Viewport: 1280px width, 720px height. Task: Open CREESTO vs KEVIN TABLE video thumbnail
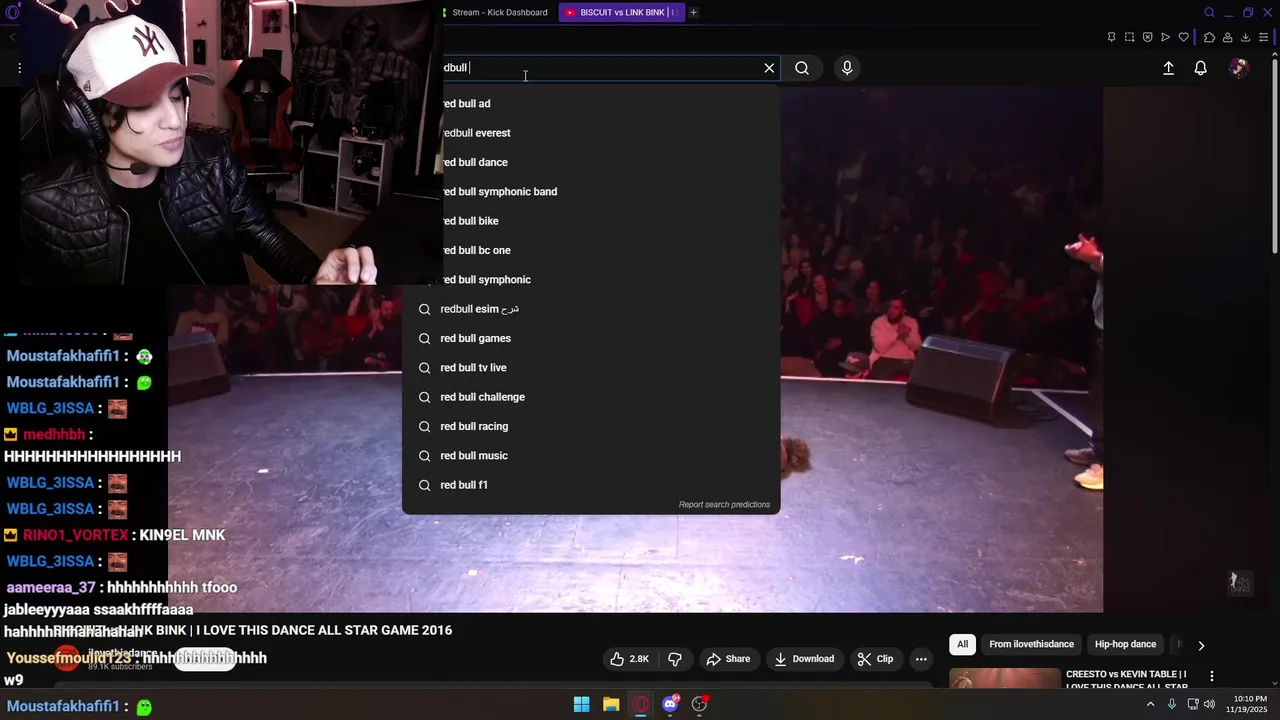click(x=1005, y=679)
